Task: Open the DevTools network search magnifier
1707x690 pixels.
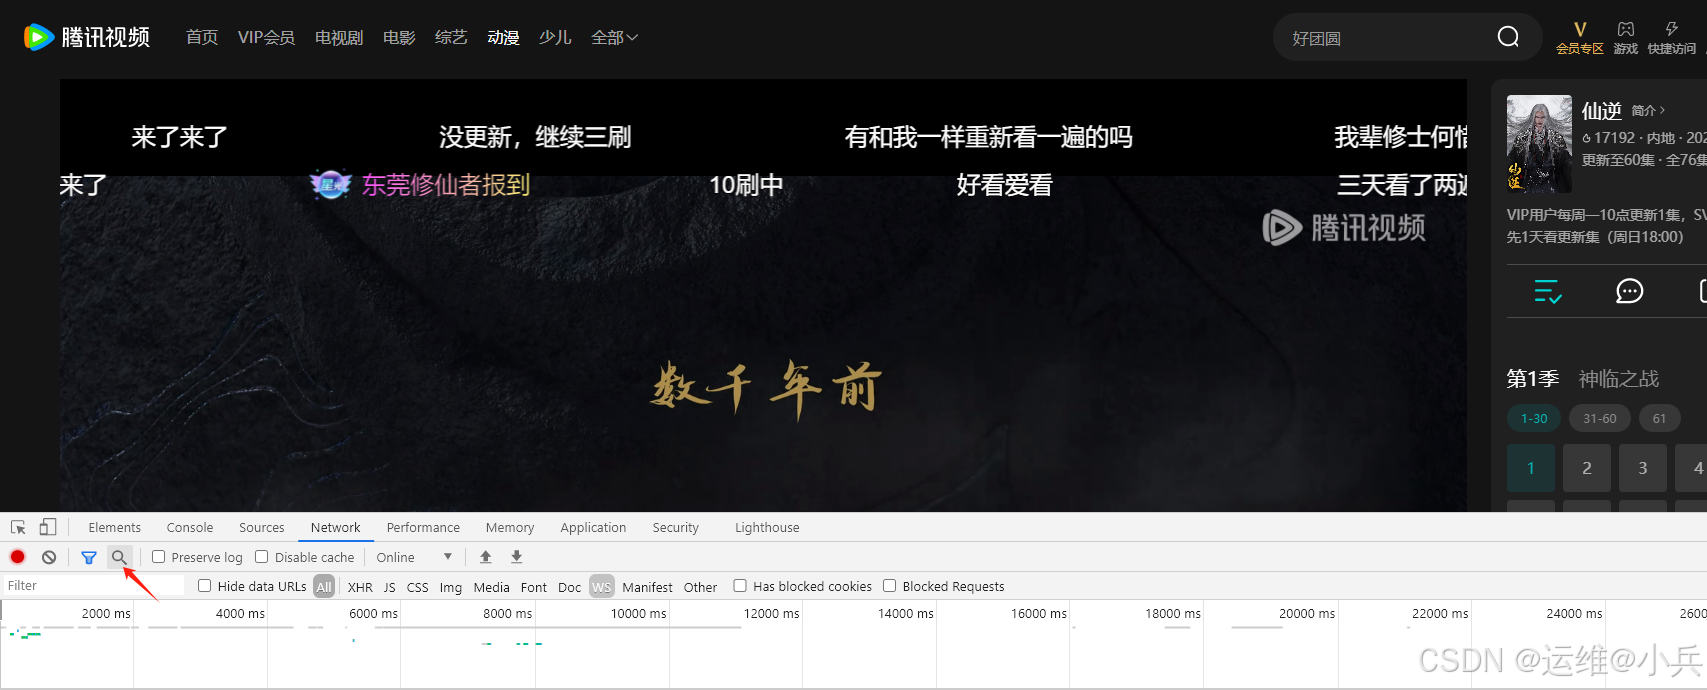Action: (x=119, y=557)
